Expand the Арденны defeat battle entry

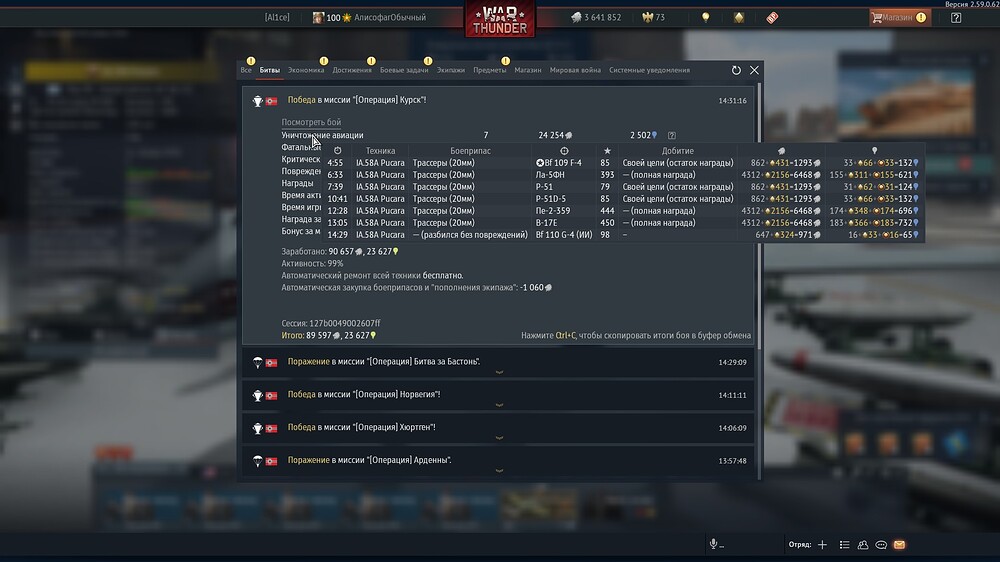[498, 461]
